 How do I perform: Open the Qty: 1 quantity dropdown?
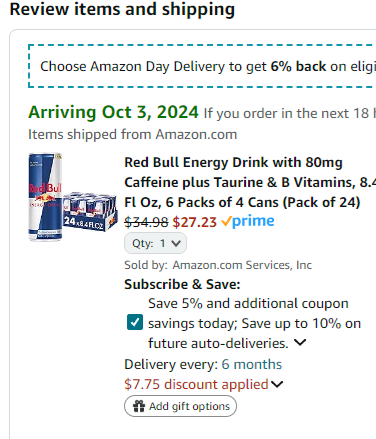[x=155, y=243]
